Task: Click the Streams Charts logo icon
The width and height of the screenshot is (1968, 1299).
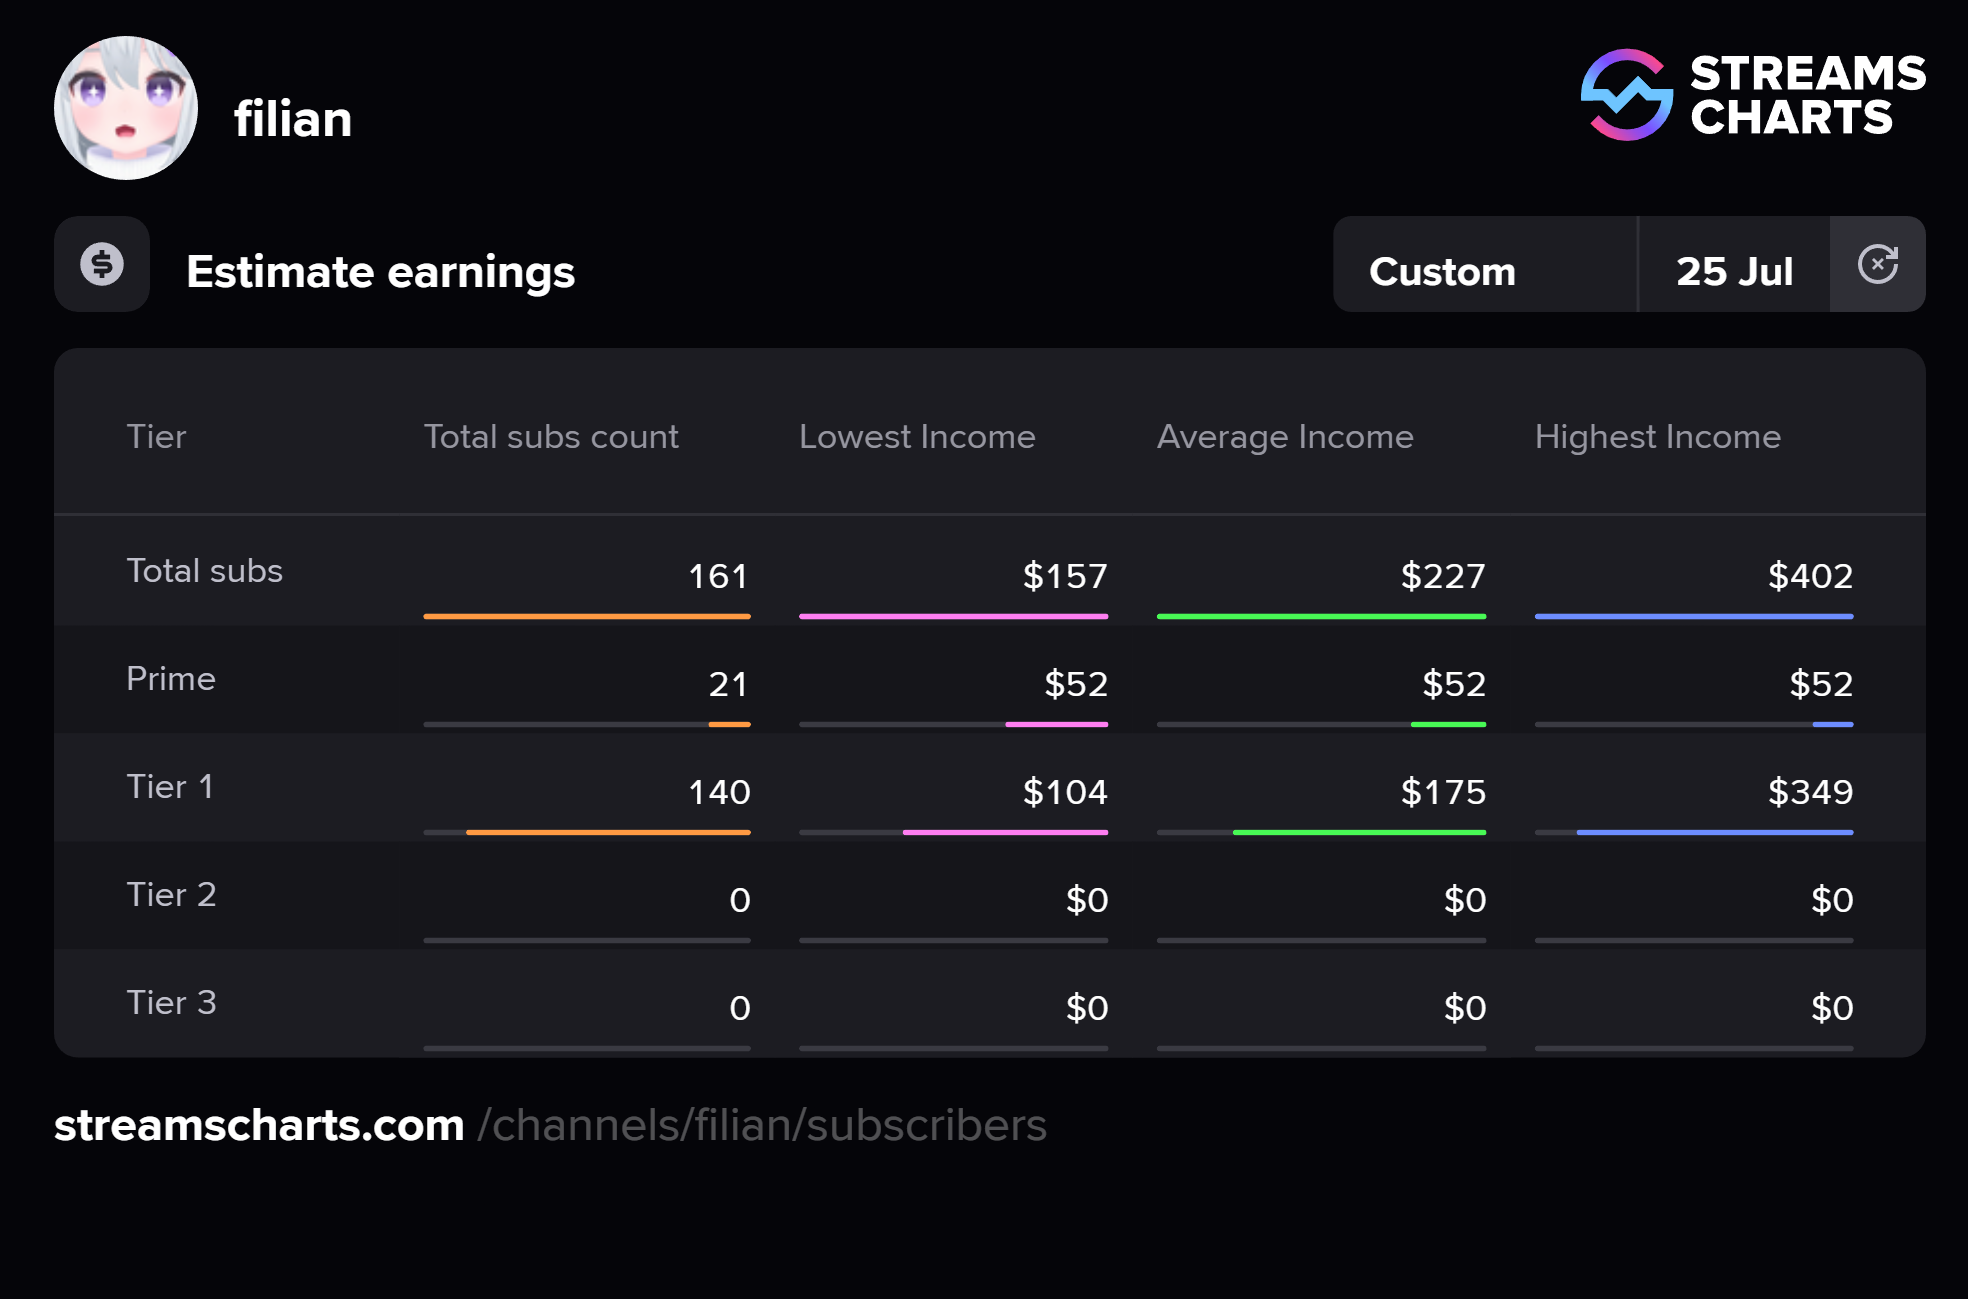Action: [1626, 95]
